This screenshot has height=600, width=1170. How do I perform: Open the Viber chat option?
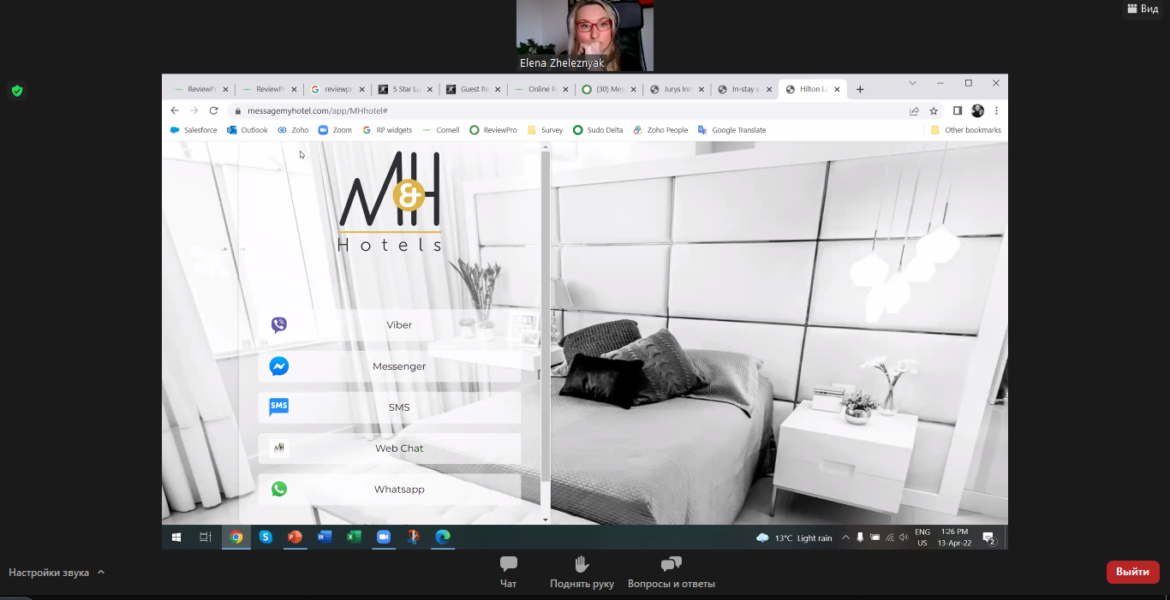point(390,325)
